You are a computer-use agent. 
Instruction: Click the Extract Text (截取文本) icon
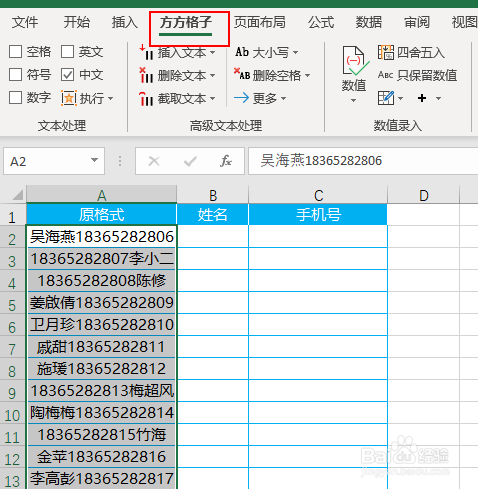pos(146,99)
